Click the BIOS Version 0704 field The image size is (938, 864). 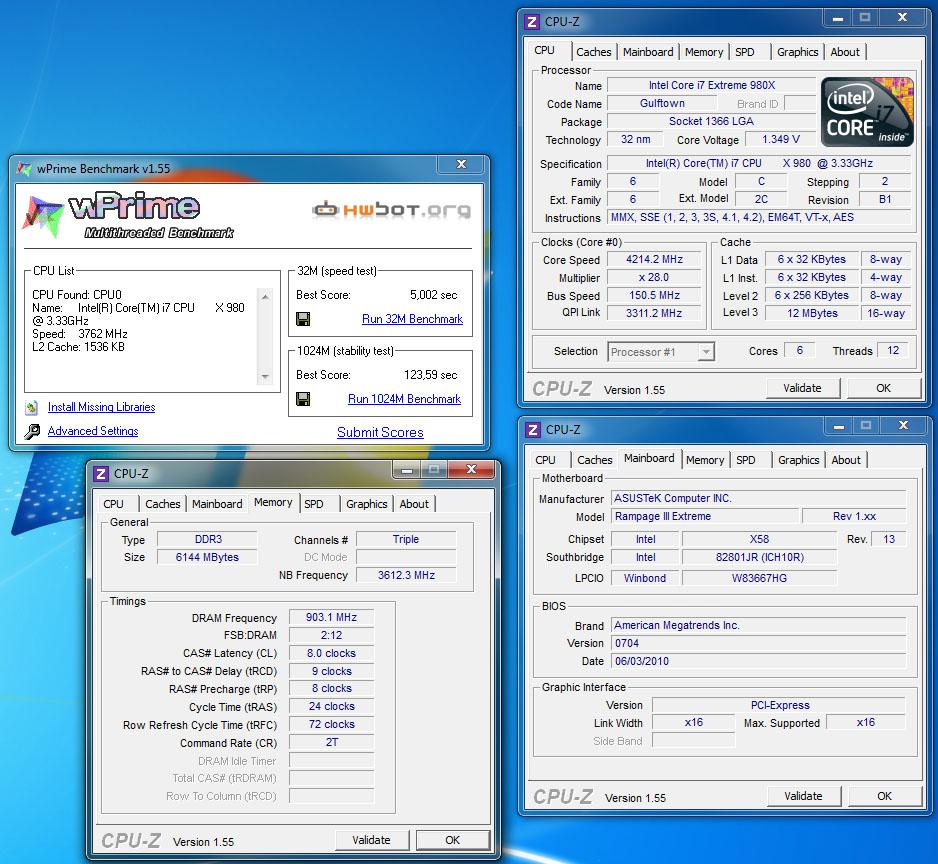coord(759,643)
